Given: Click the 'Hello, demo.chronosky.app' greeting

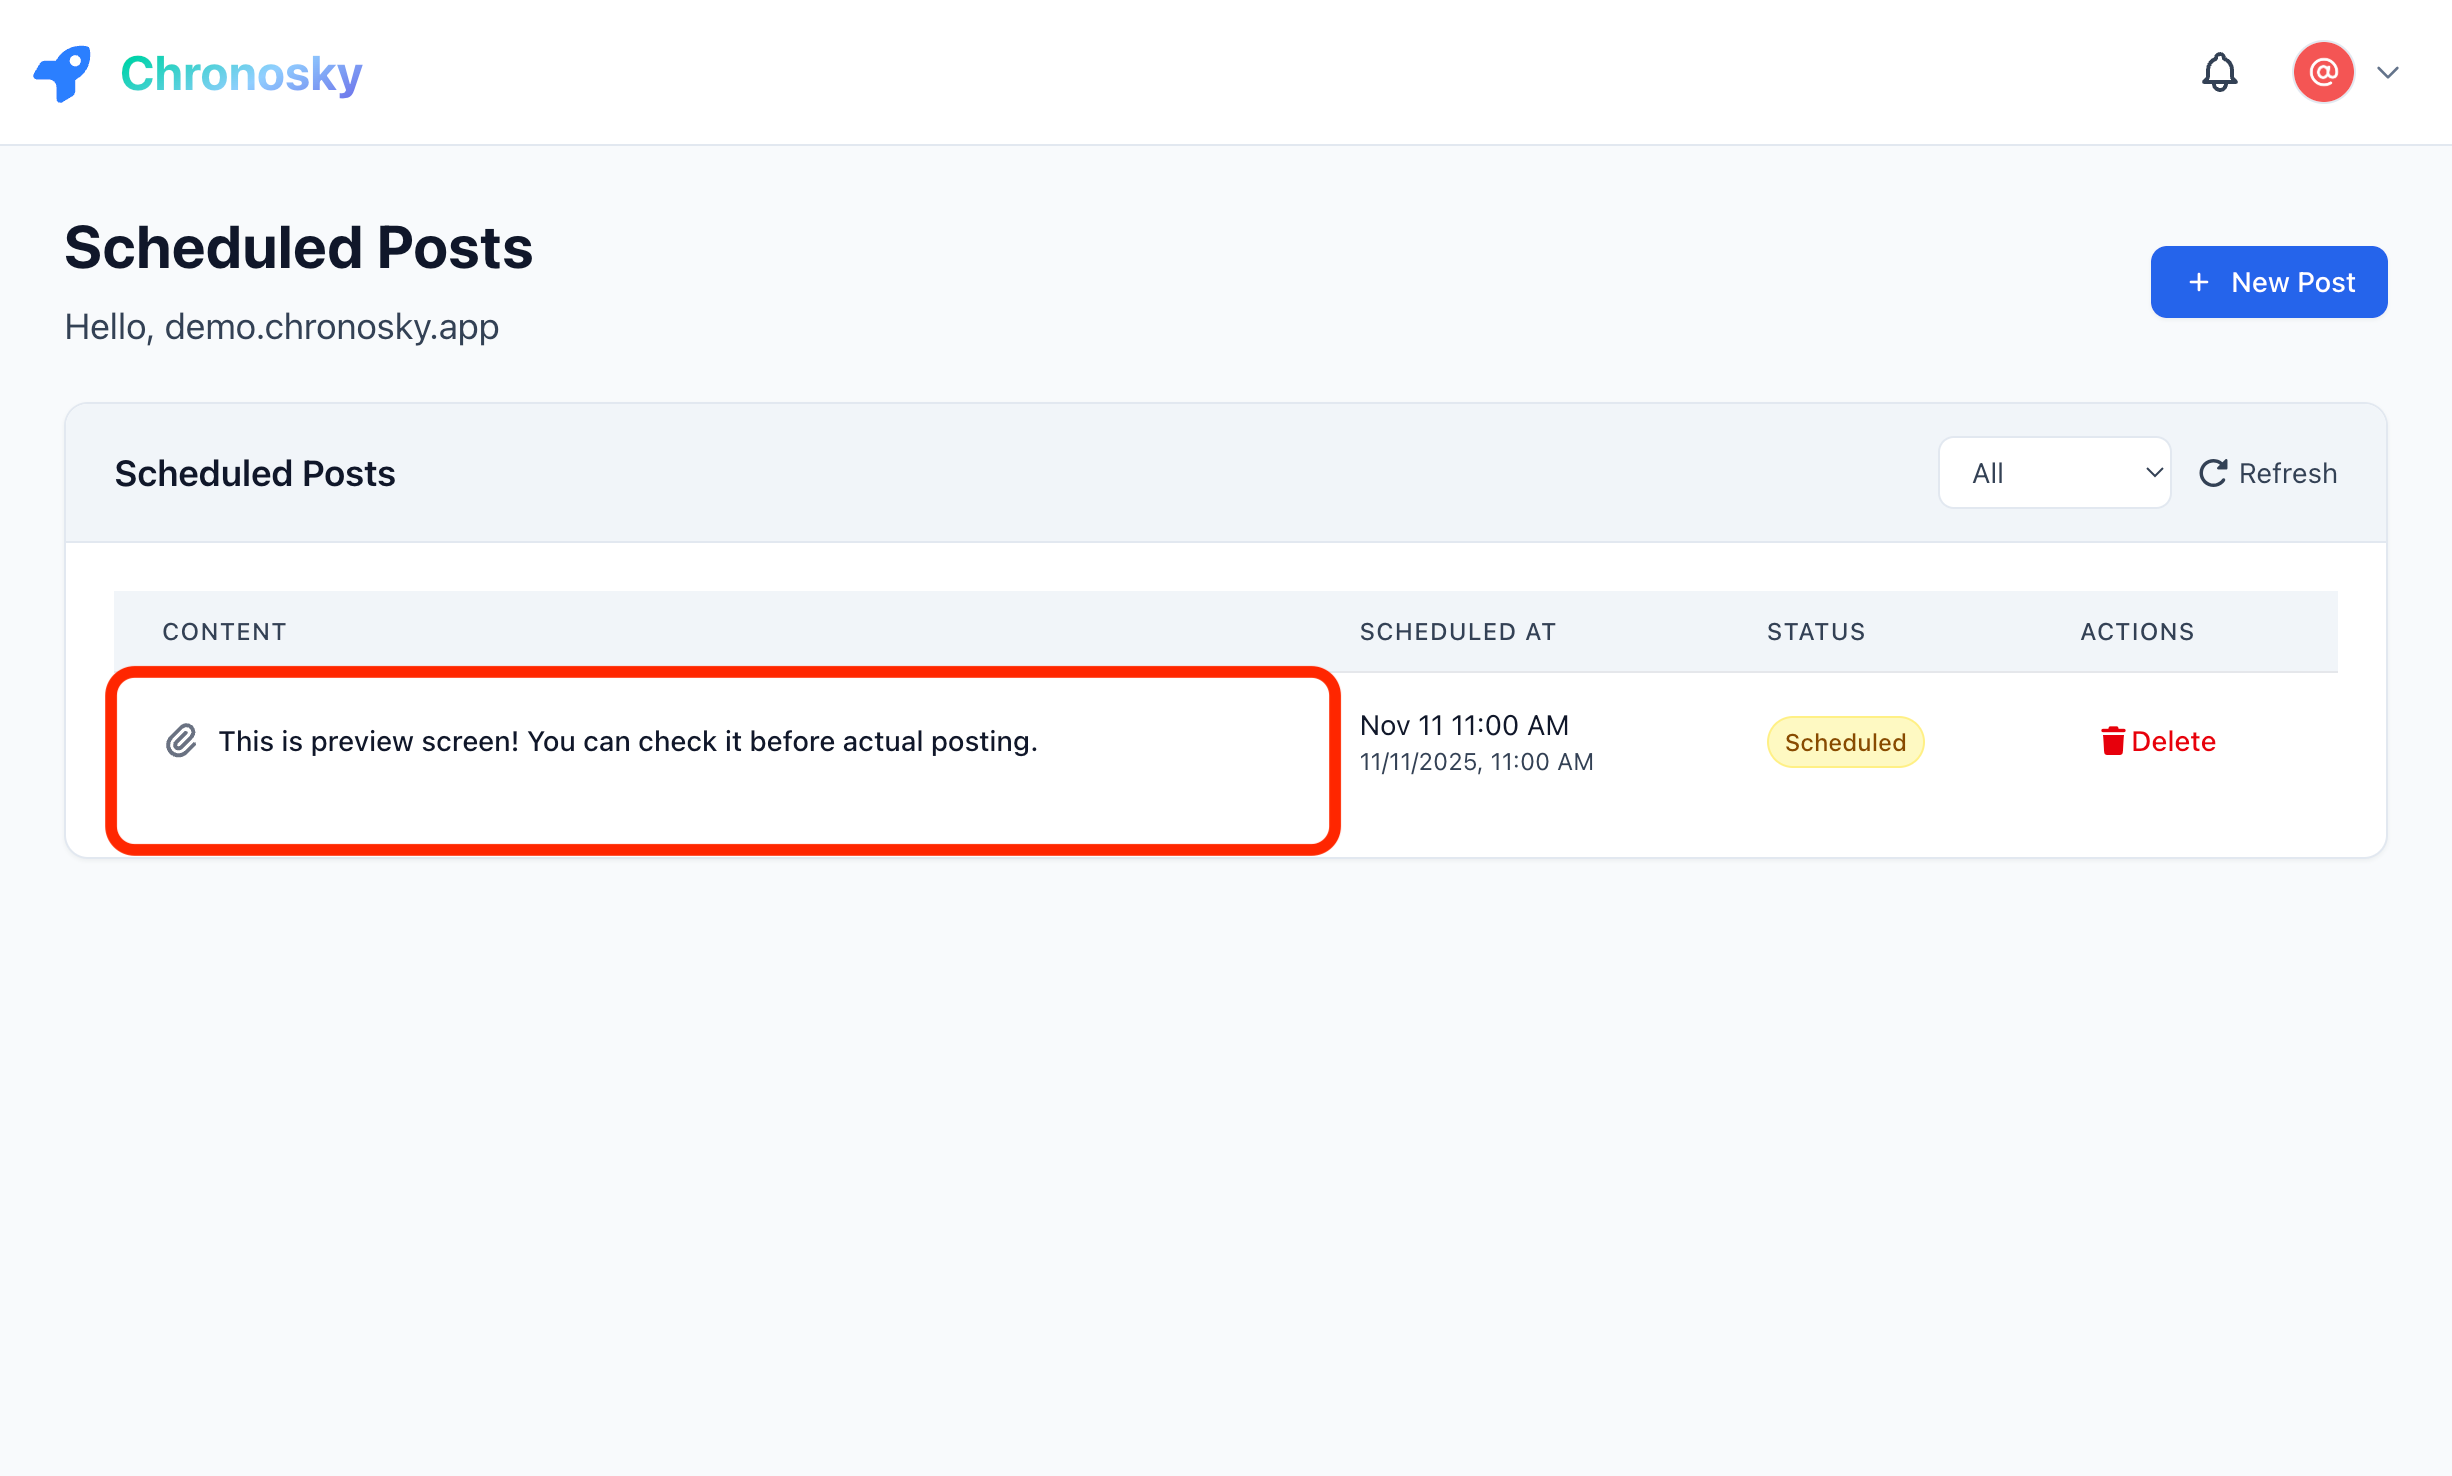Looking at the screenshot, I should pos(281,327).
